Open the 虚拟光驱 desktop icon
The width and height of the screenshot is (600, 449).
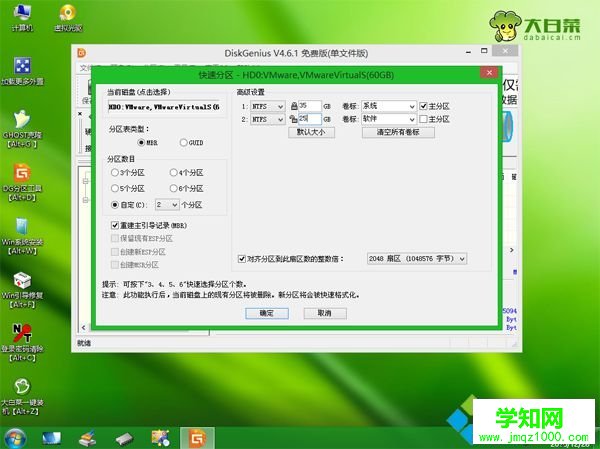click(68, 18)
